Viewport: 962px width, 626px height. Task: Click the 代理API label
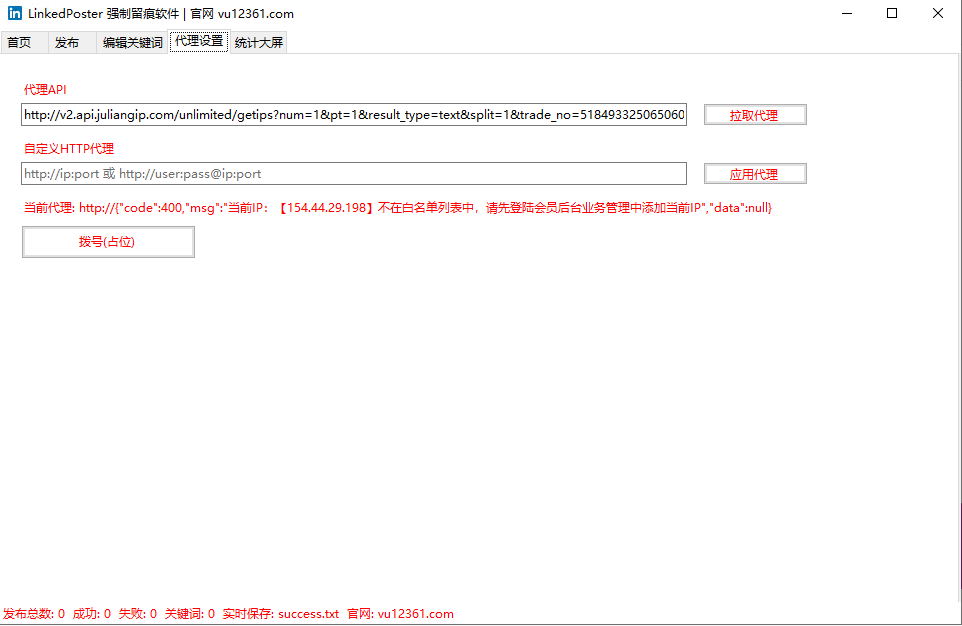(x=45, y=90)
